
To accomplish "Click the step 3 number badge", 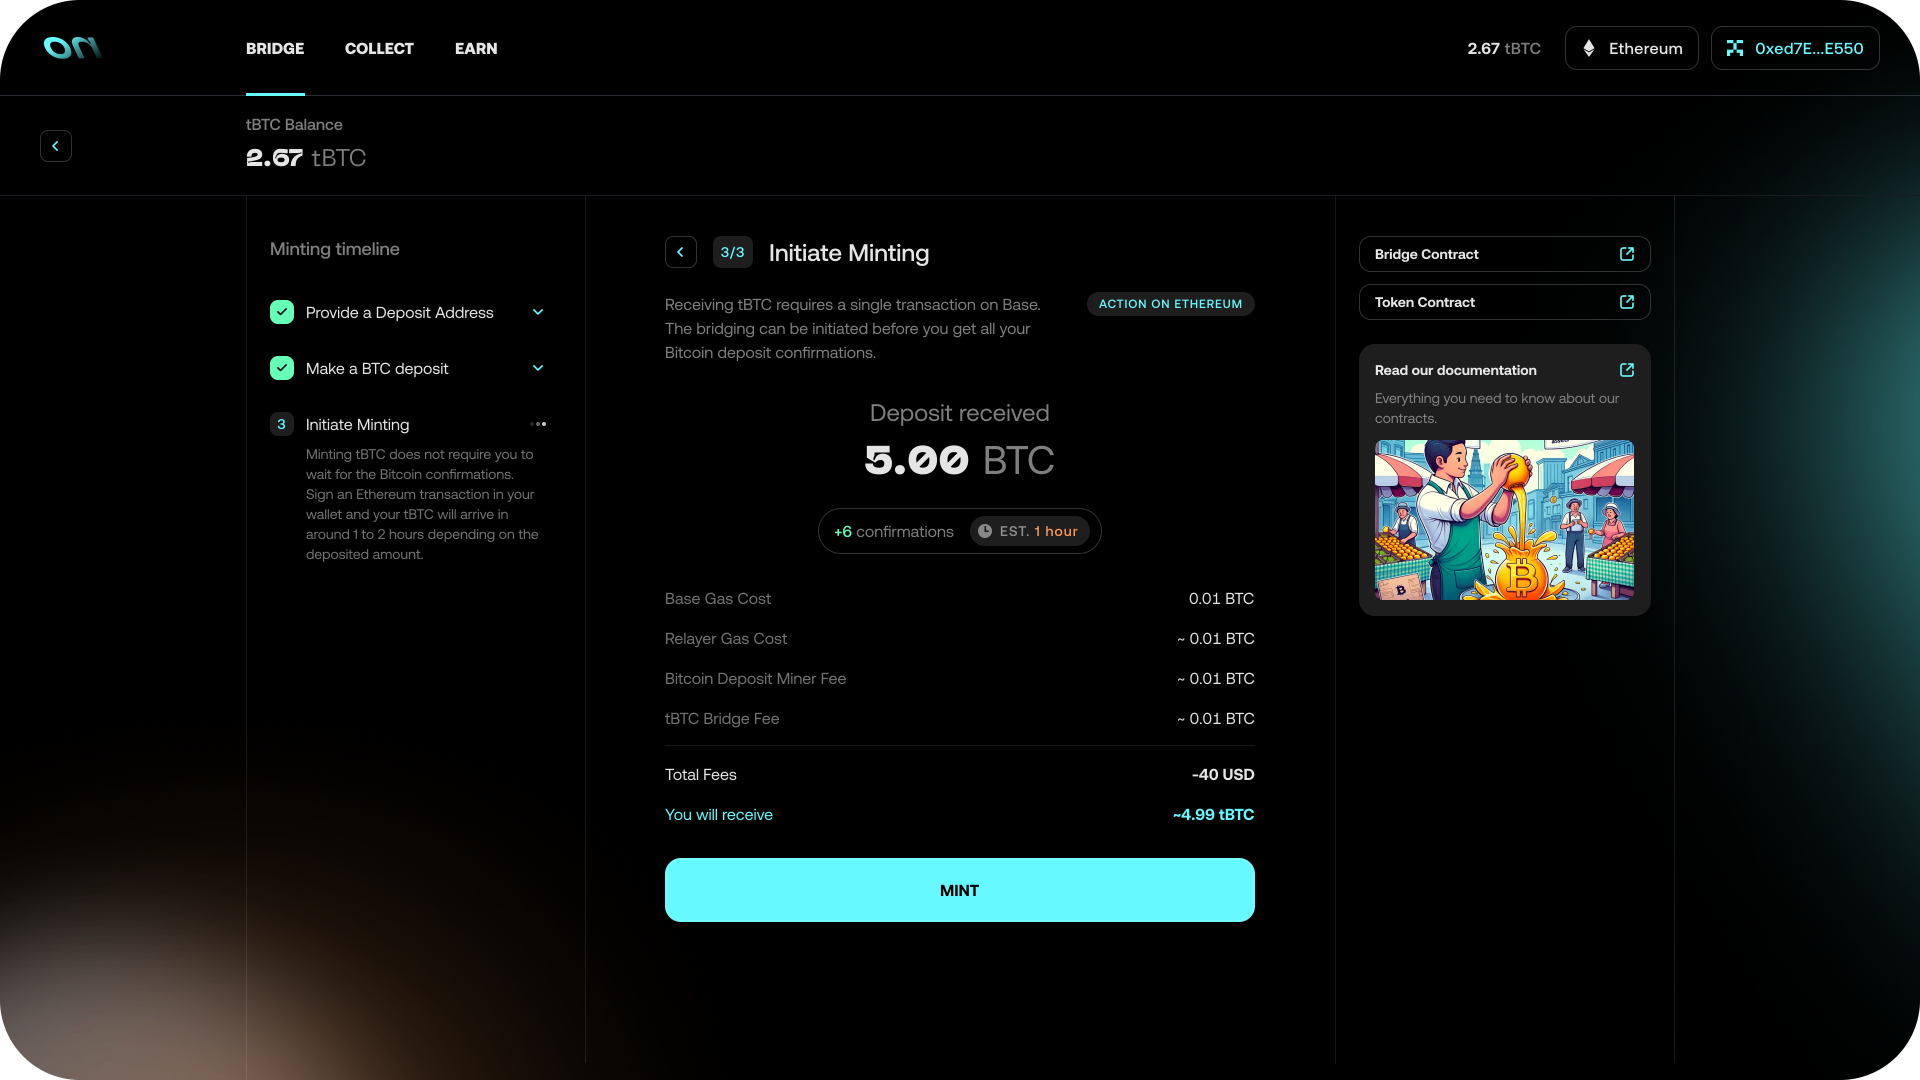I will coord(282,424).
